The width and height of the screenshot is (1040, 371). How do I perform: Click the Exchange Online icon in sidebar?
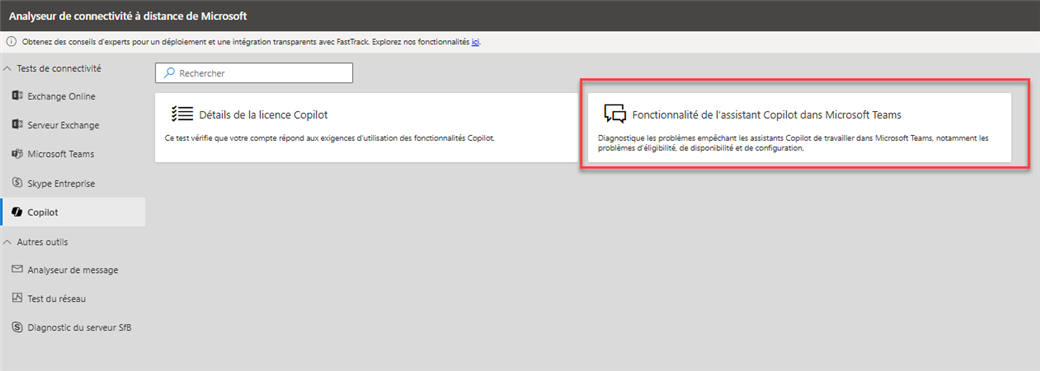tap(17, 96)
